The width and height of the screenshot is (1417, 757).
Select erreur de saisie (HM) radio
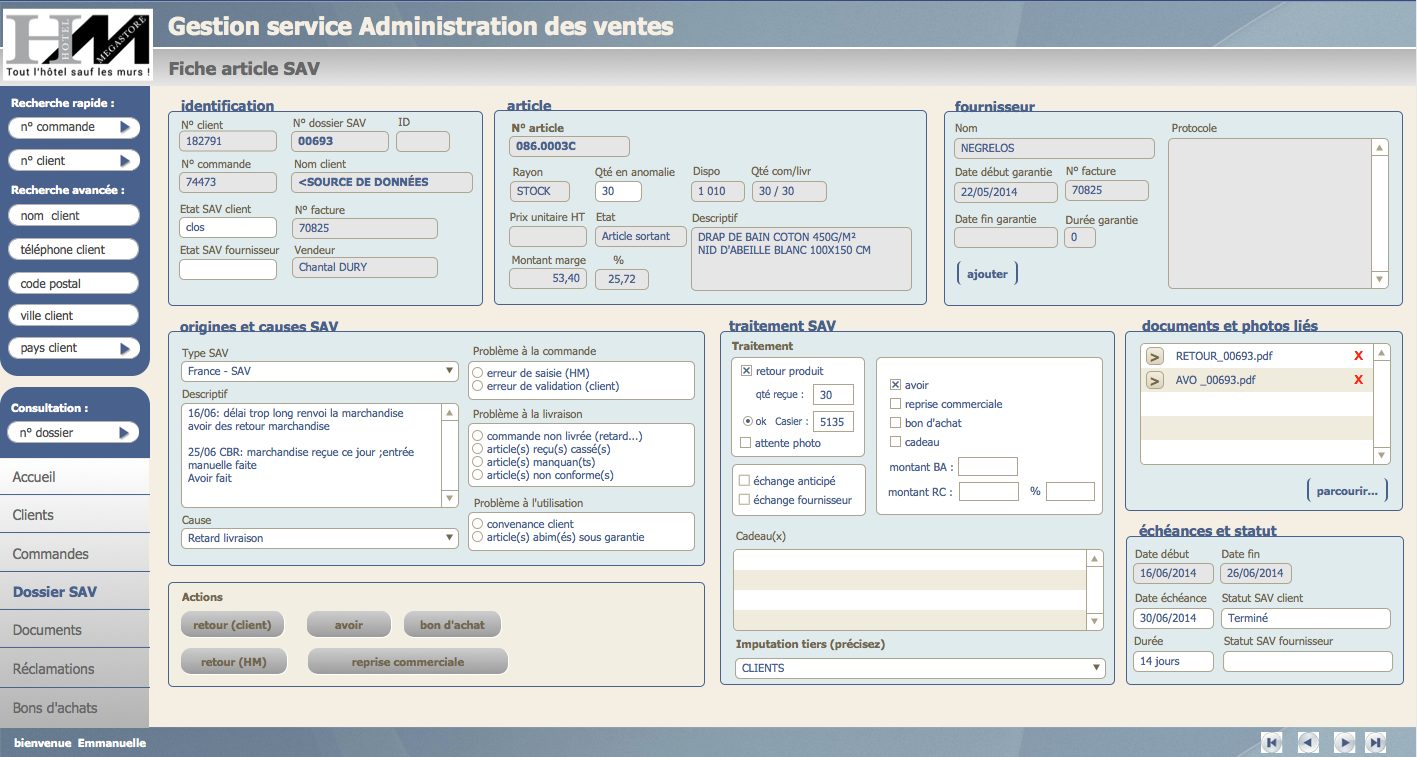[x=478, y=373]
